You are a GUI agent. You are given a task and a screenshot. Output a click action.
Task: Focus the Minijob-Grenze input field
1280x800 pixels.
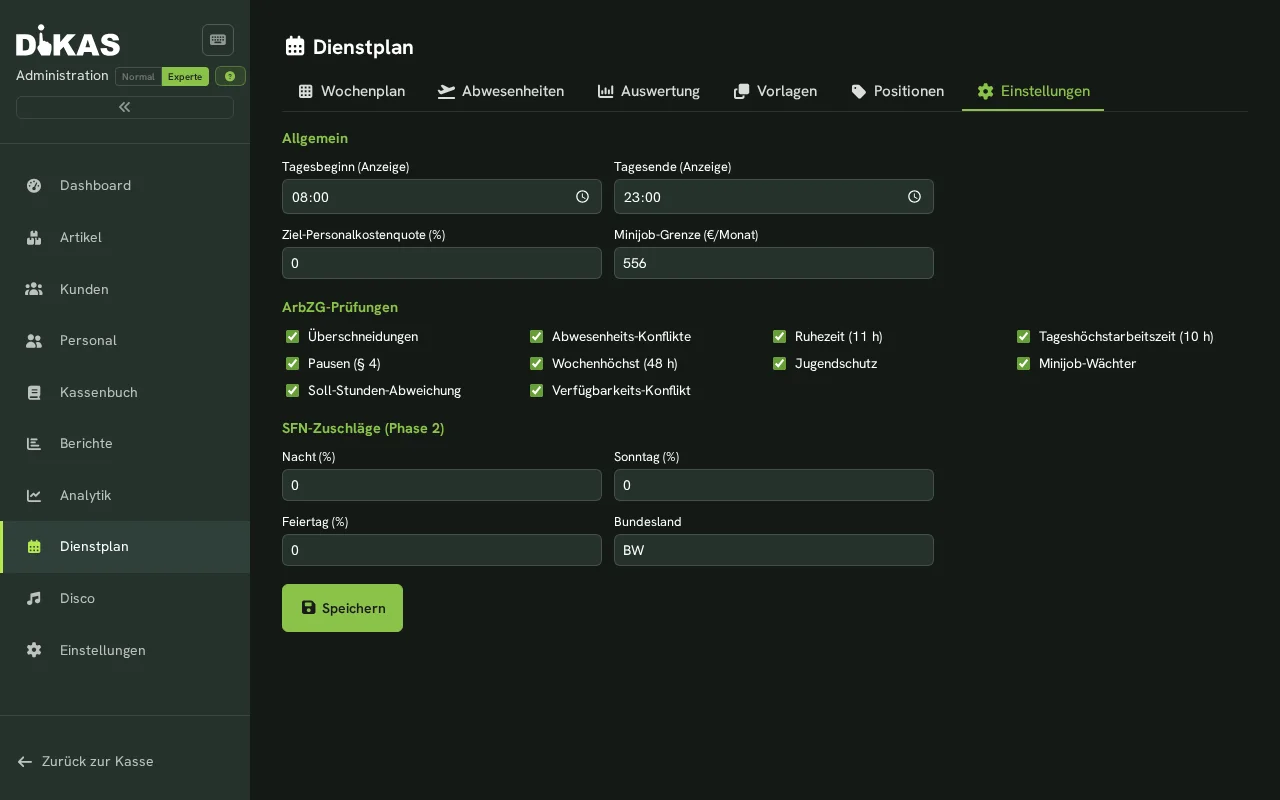pyautogui.click(x=774, y=263)
